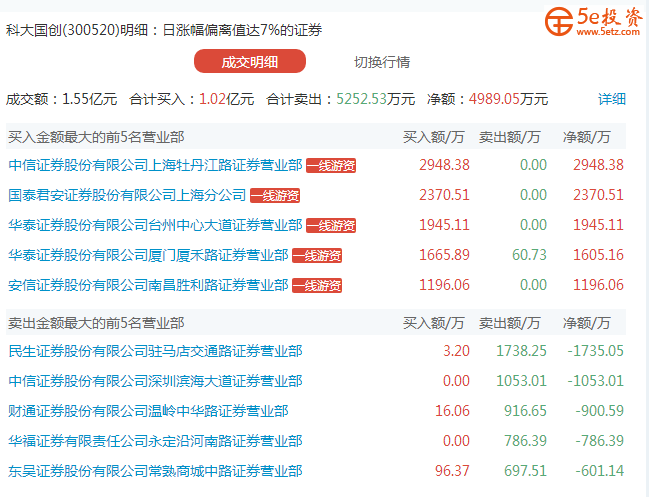Click 净额 4989.05万元 value
Screen dimensions: 649x497
pyautogui.click(x=508, y=99)
